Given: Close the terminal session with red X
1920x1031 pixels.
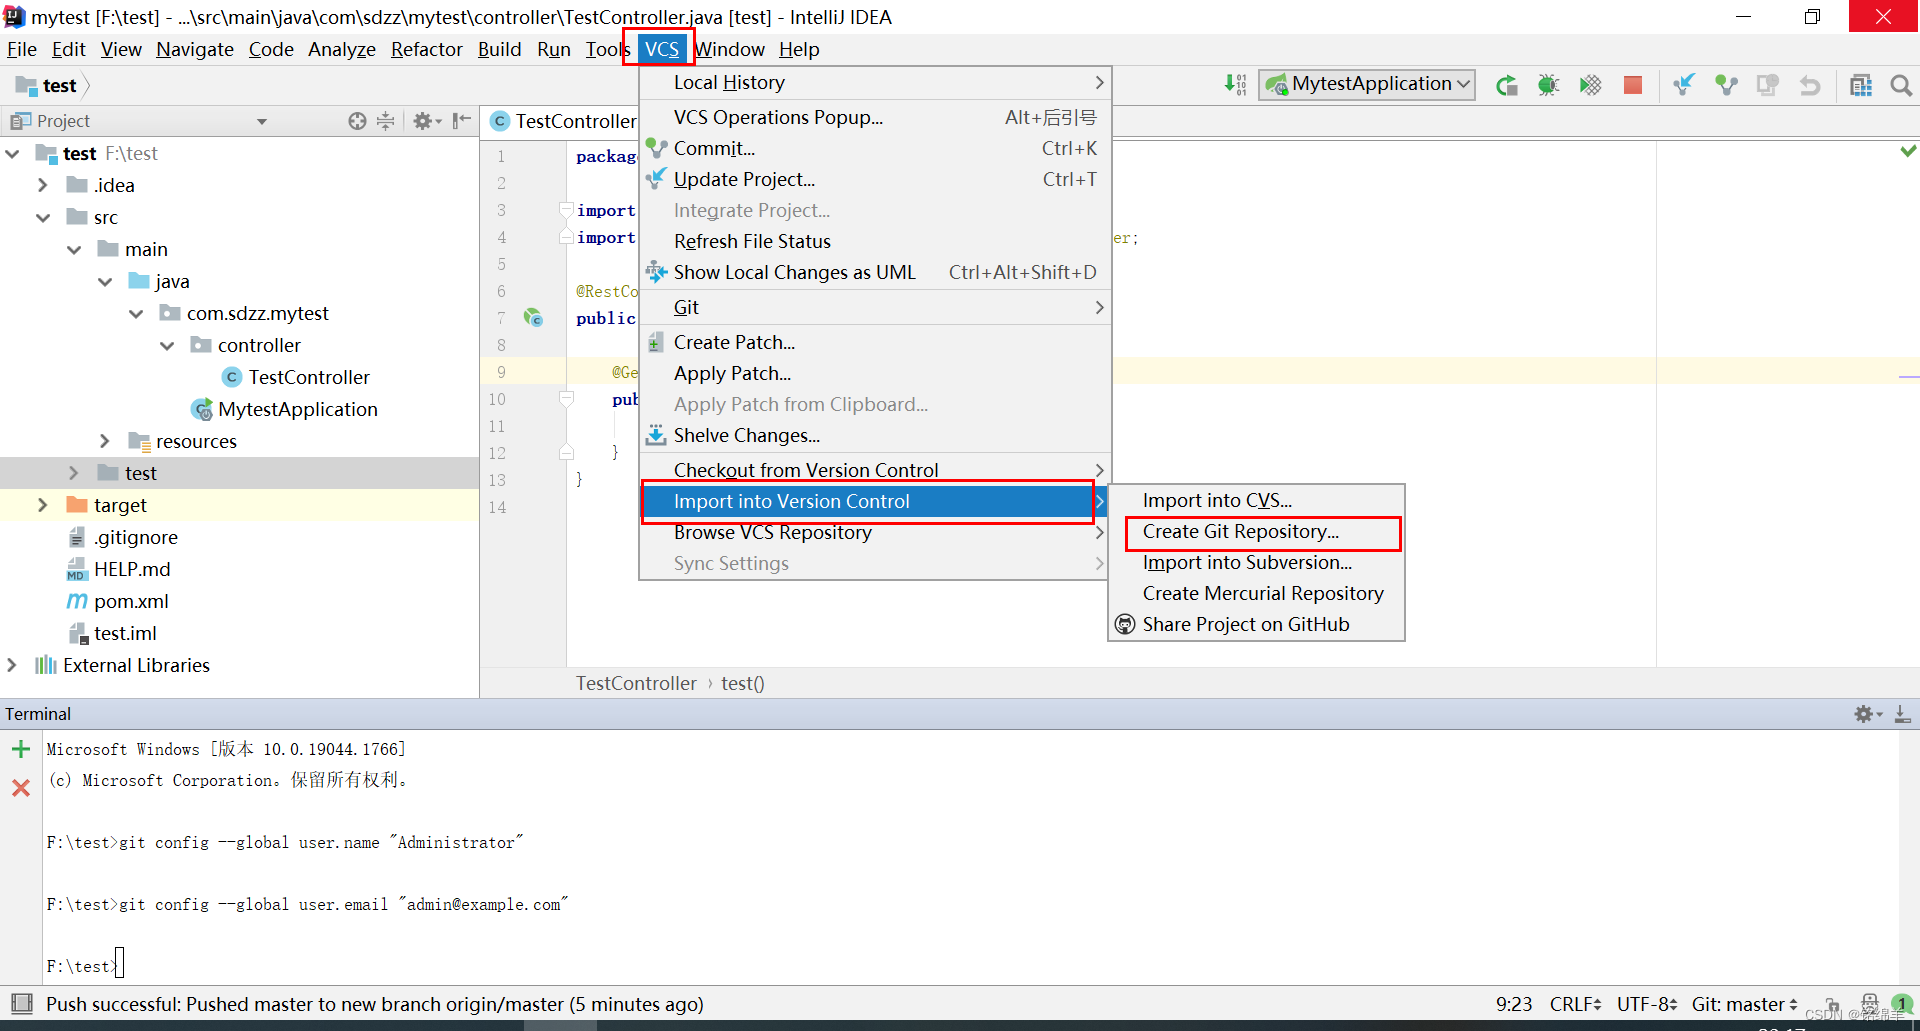Looking at the screenshot, I should [20, 788].
